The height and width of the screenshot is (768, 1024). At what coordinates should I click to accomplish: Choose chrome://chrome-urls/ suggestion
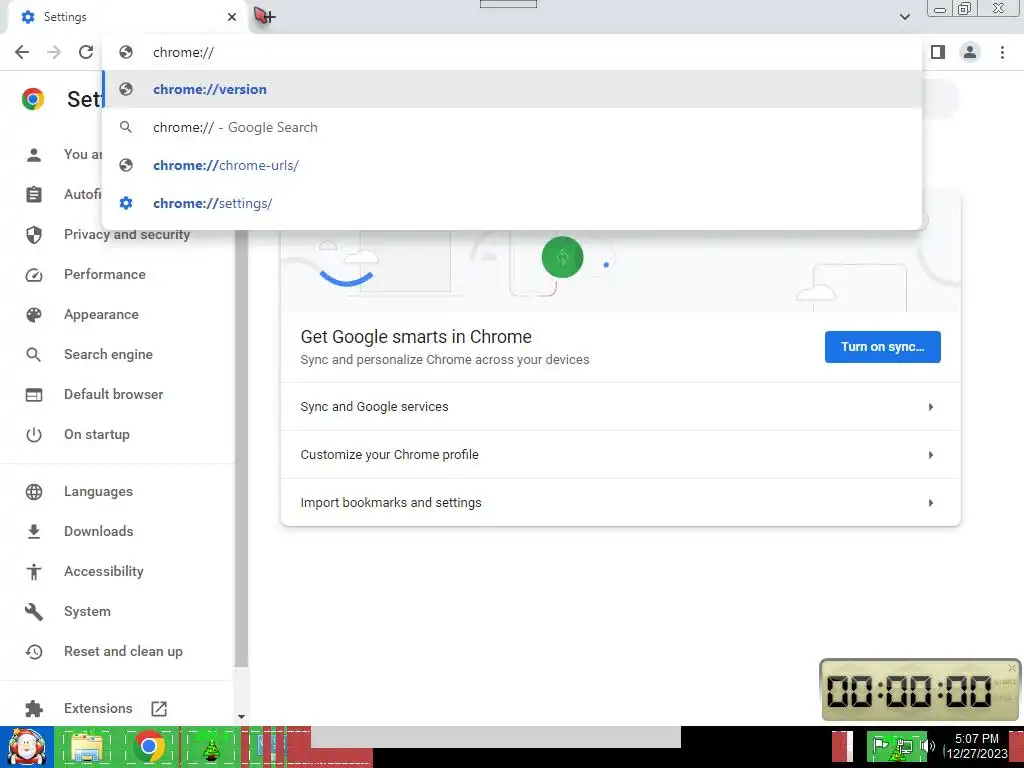(x=512, y=165)
